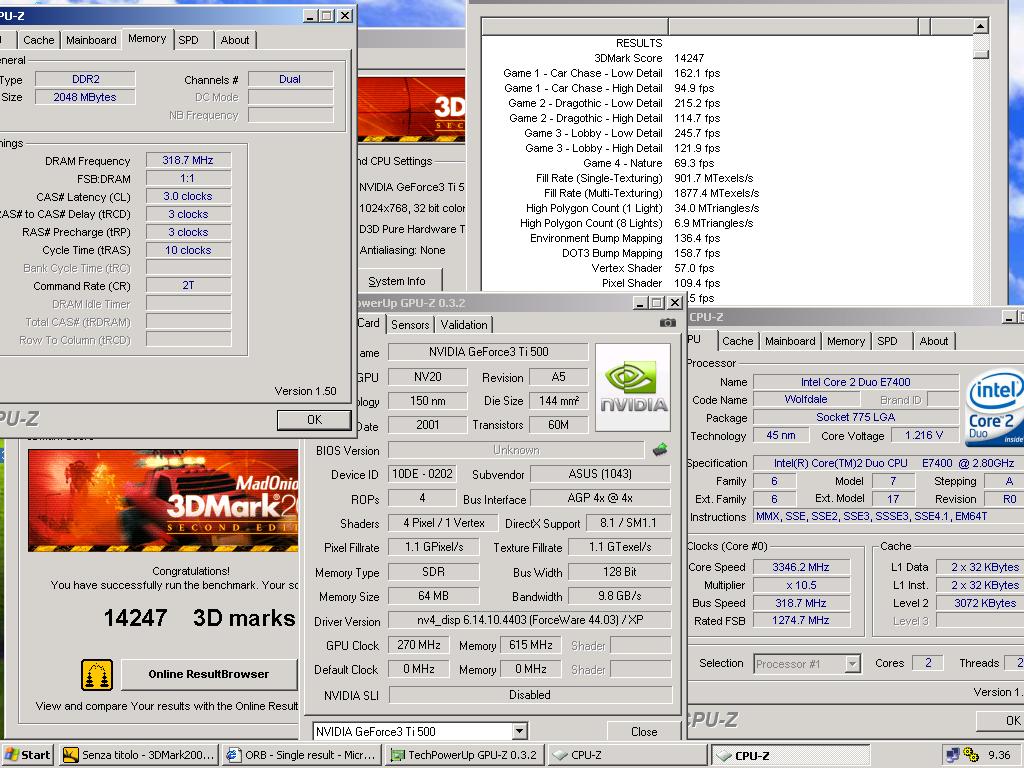Click the DRAM Frequency 318.7 MHz field
Image resolution: width=1024 pixels, height=768 pixels.
[x=188, y=160]
